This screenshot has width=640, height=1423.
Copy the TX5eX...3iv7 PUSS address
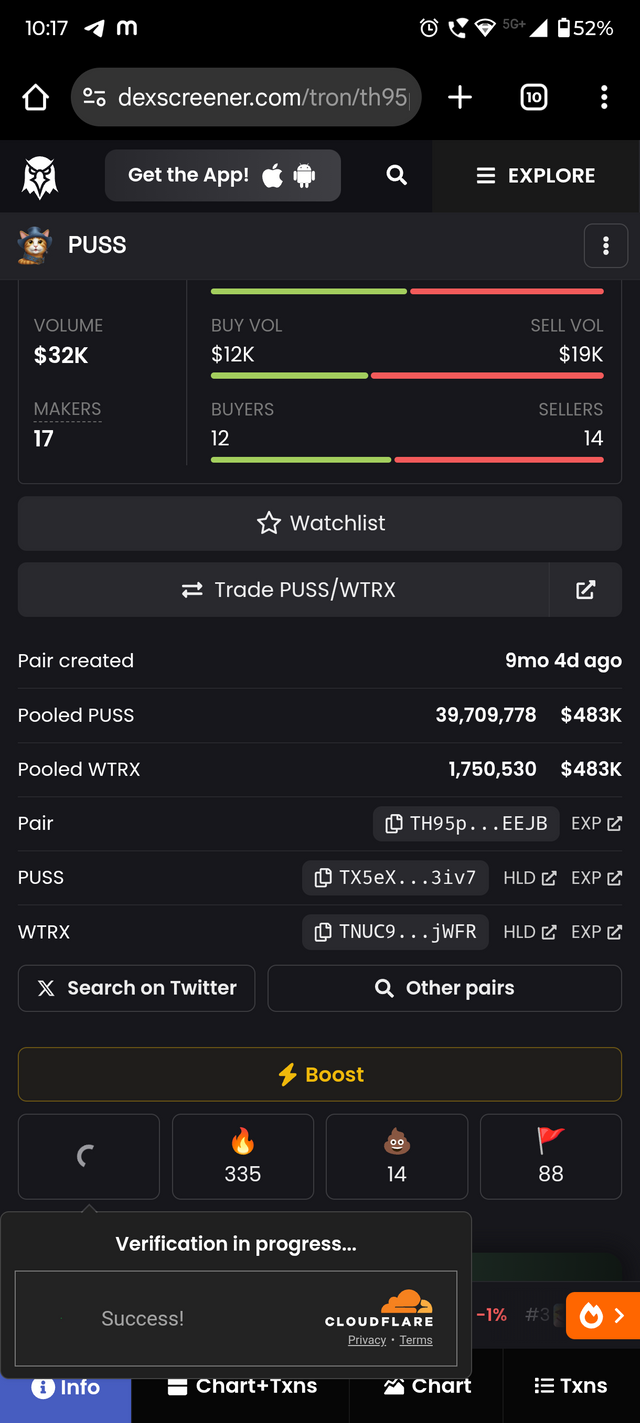(395, 878)
